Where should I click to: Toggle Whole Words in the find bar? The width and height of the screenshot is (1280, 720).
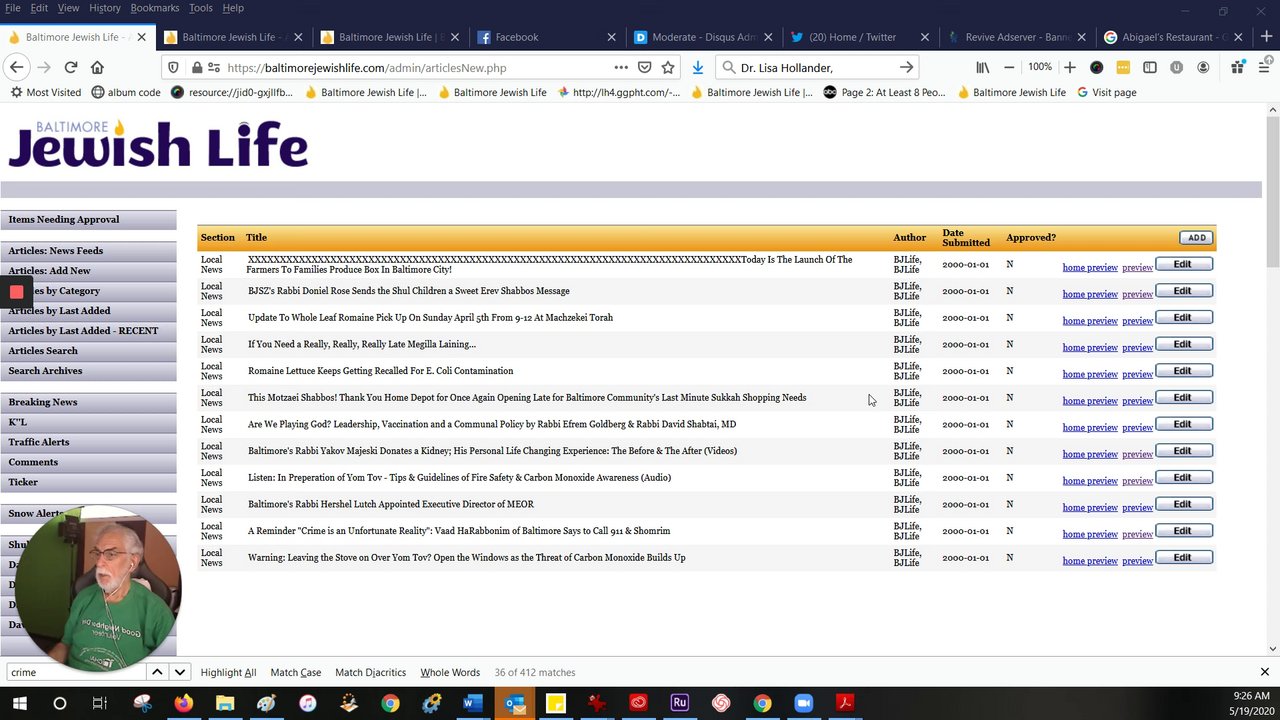tap(450, 672)
